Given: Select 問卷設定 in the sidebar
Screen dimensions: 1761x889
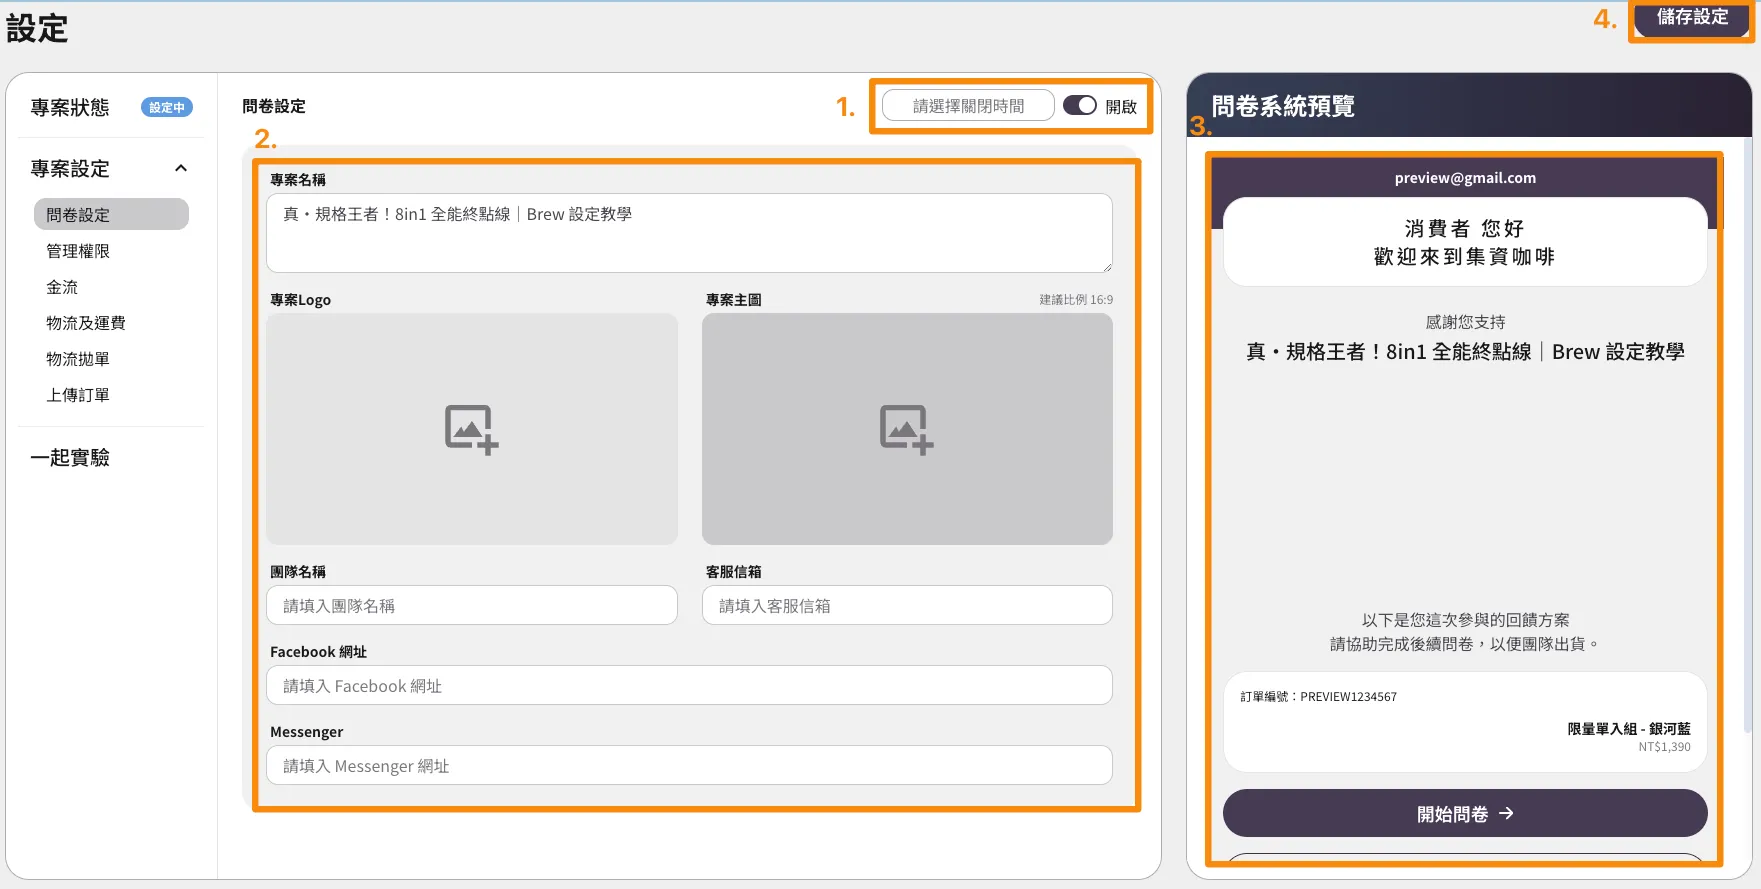Looking at the screenshot, I should tap(110, 215).
